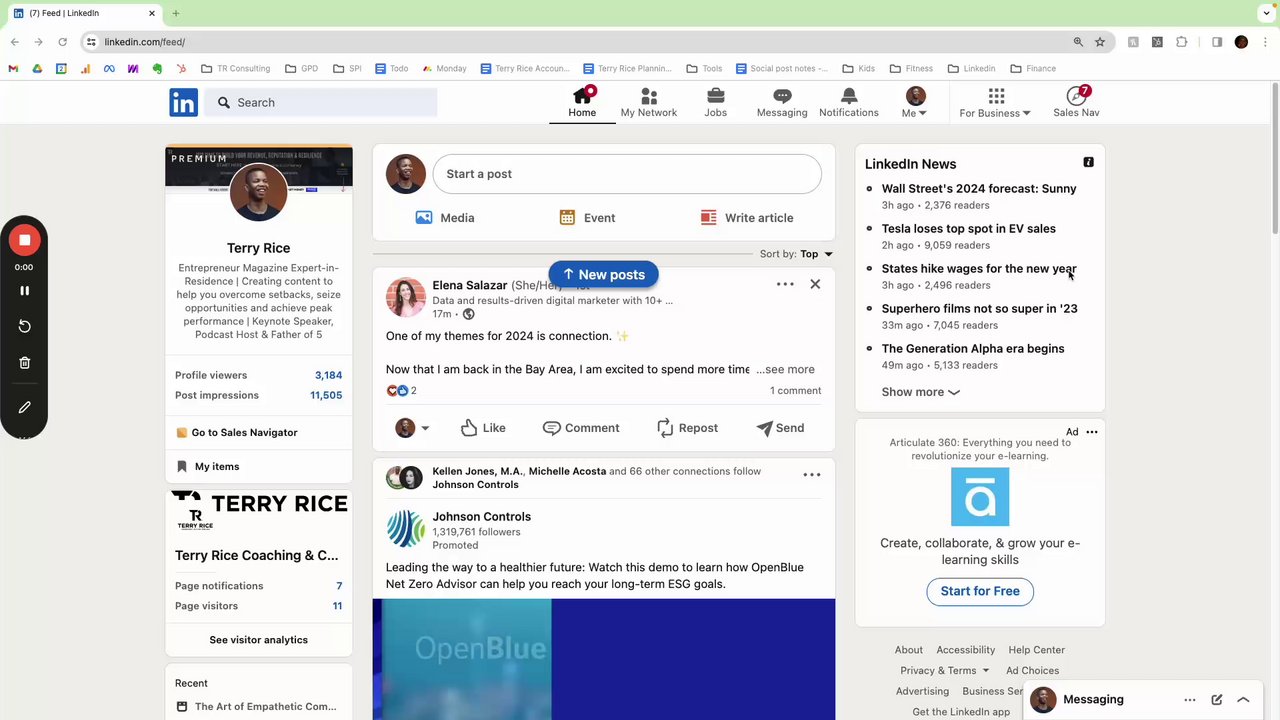Image resolution: width=1280 pixels, height=720 pixels.
Task: Read Tesla loses top spot in EV sales
Action: 968,229
